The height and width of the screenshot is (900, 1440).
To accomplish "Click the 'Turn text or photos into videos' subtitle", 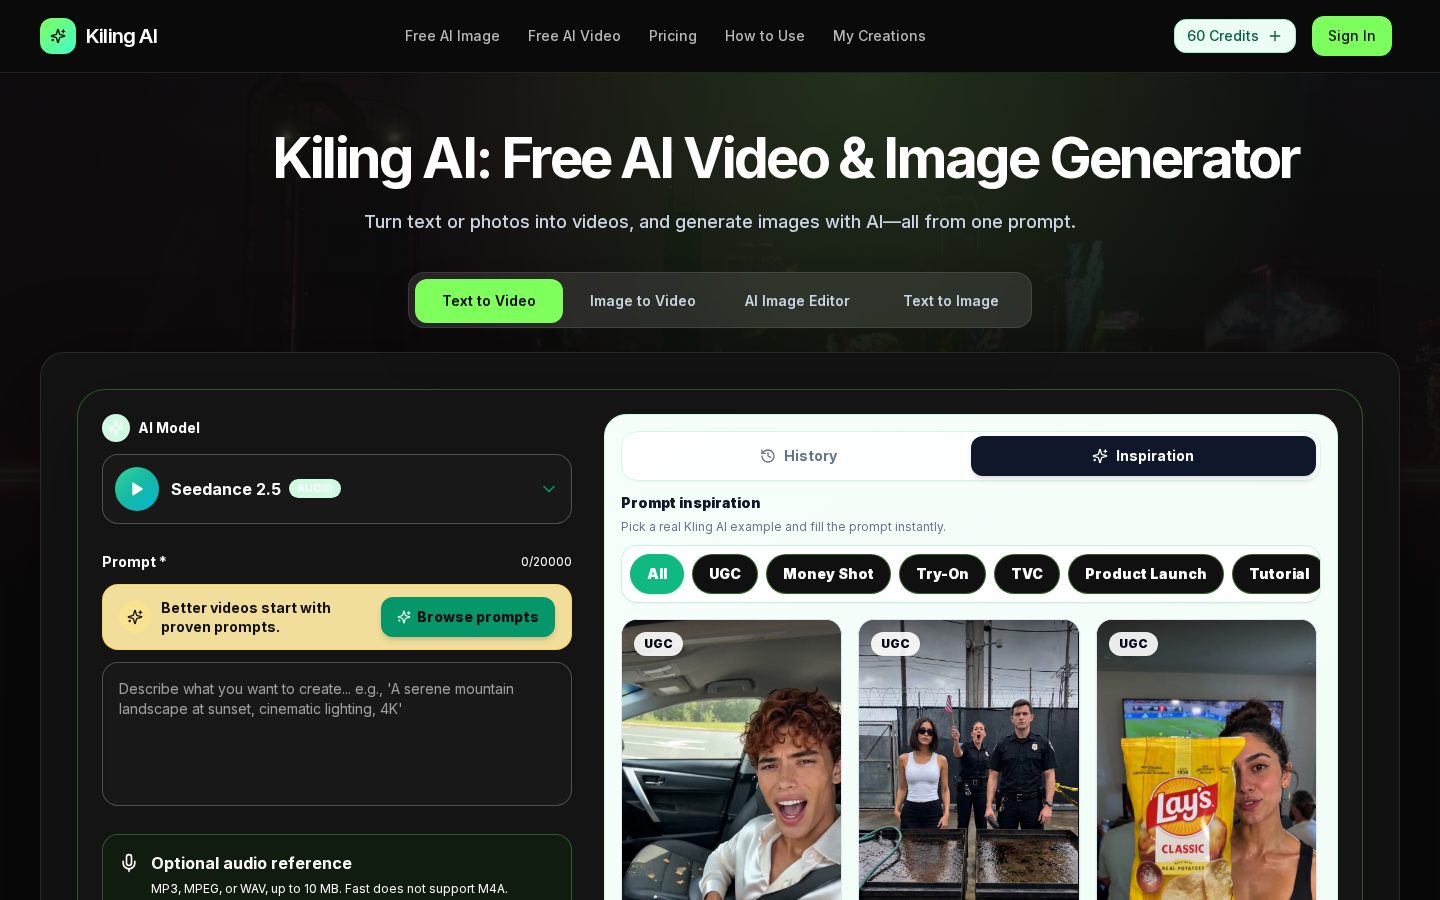I will [x=720, y=222].
